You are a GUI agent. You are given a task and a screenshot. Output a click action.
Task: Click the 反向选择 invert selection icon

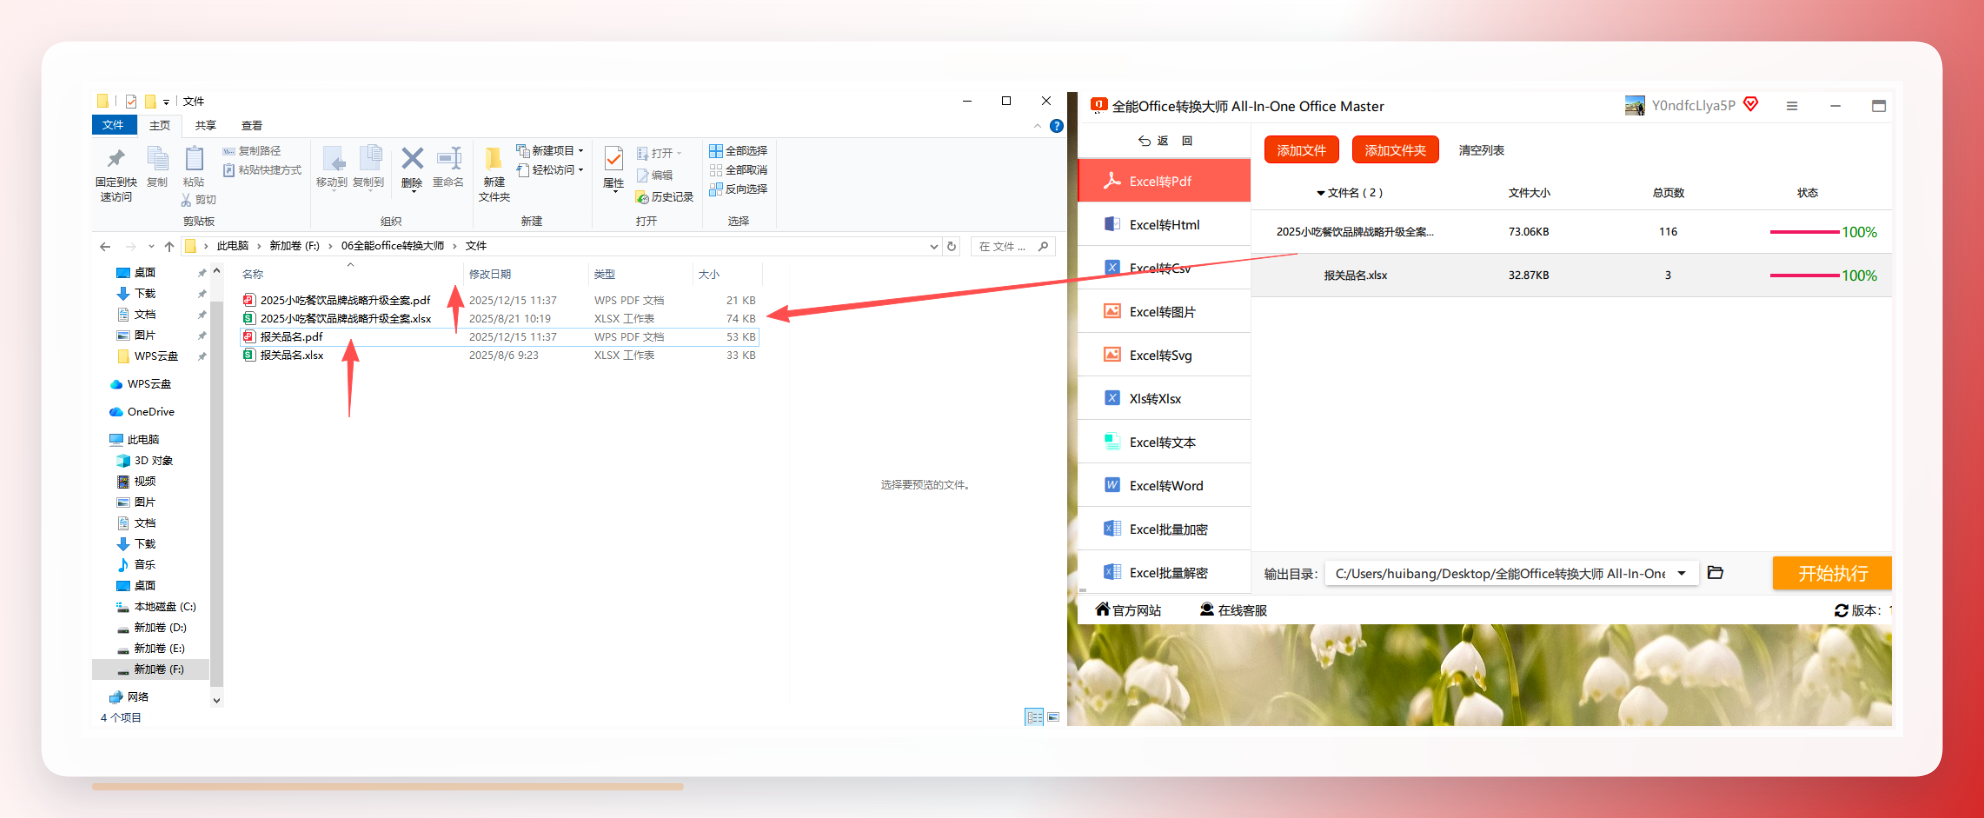(716, 189)
